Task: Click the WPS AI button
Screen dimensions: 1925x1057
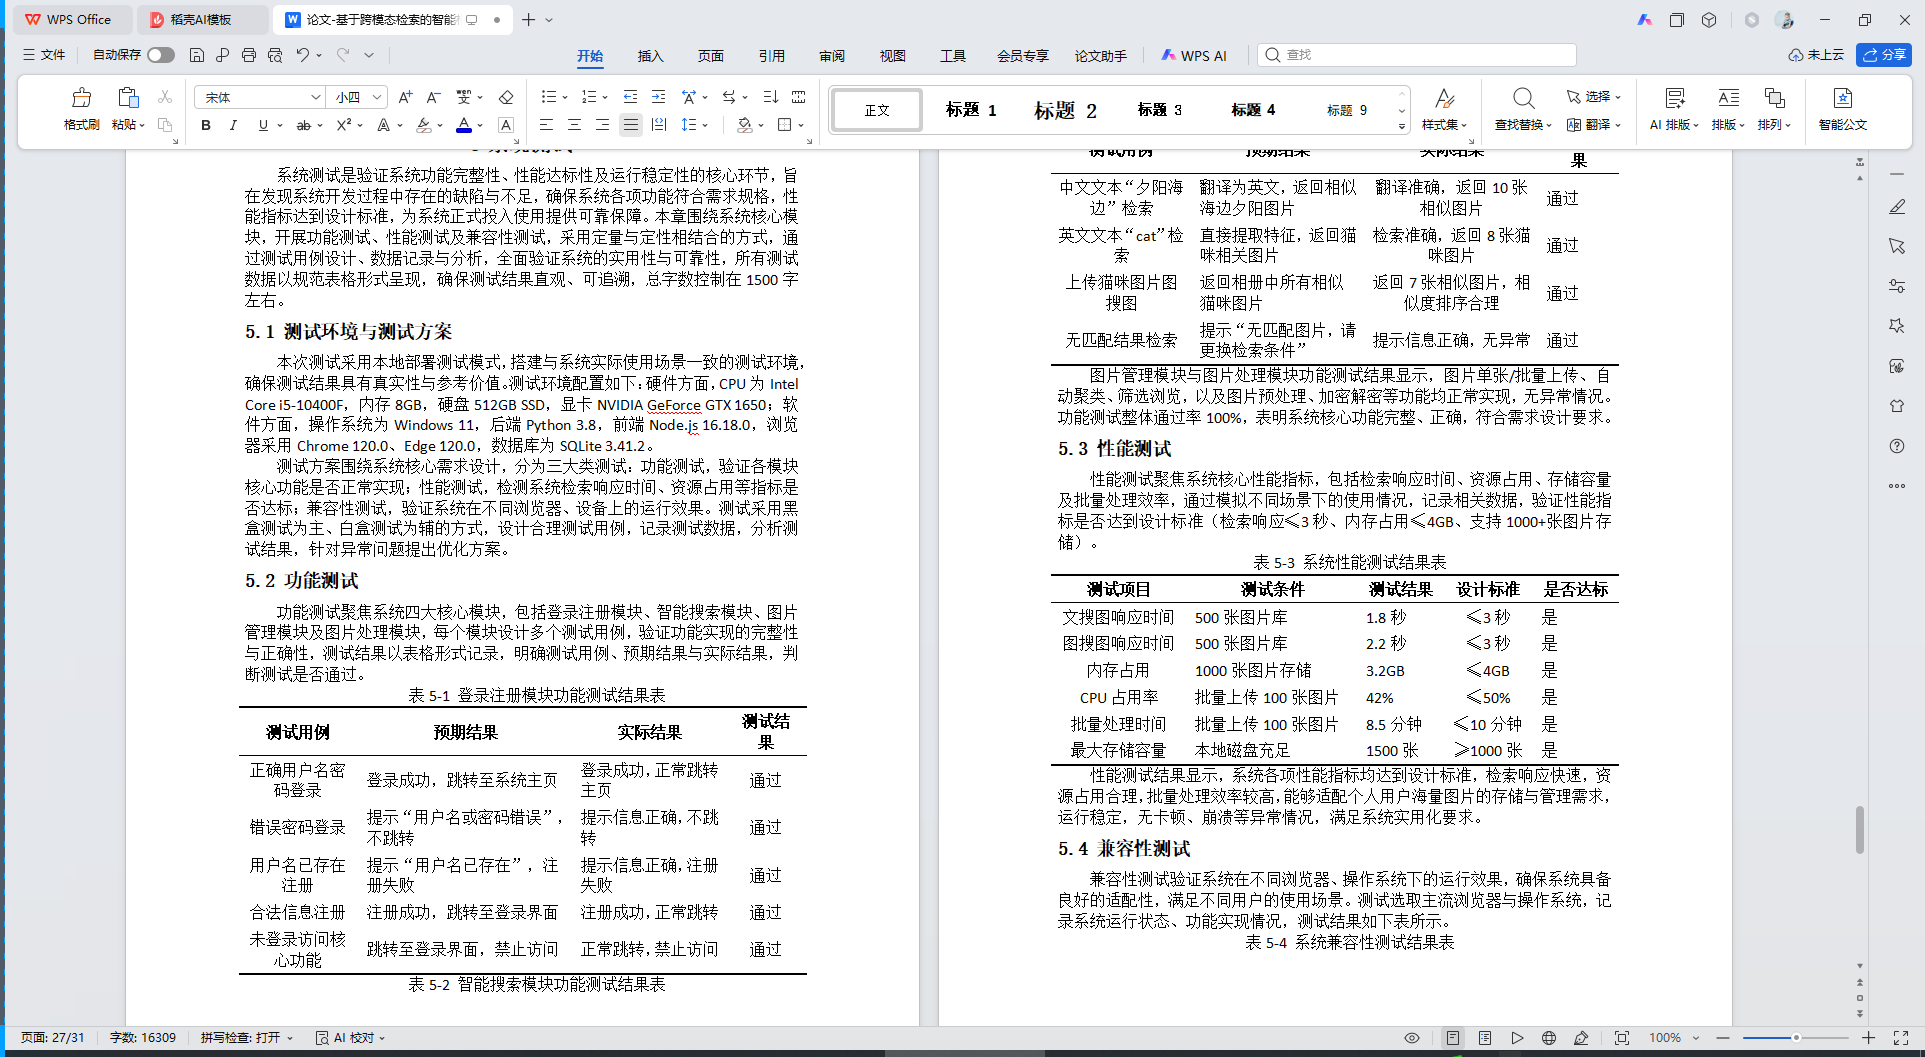Action: coord(1194,56)
